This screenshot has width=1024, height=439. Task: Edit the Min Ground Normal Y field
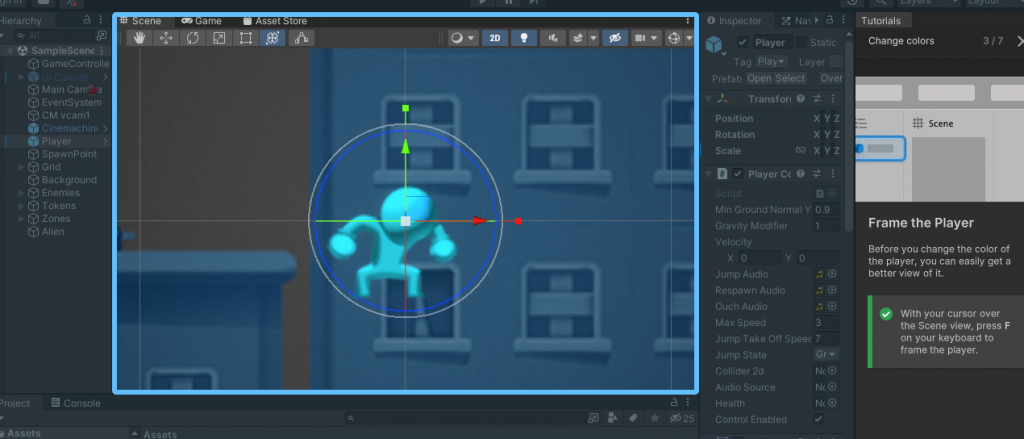pos(826,210)
